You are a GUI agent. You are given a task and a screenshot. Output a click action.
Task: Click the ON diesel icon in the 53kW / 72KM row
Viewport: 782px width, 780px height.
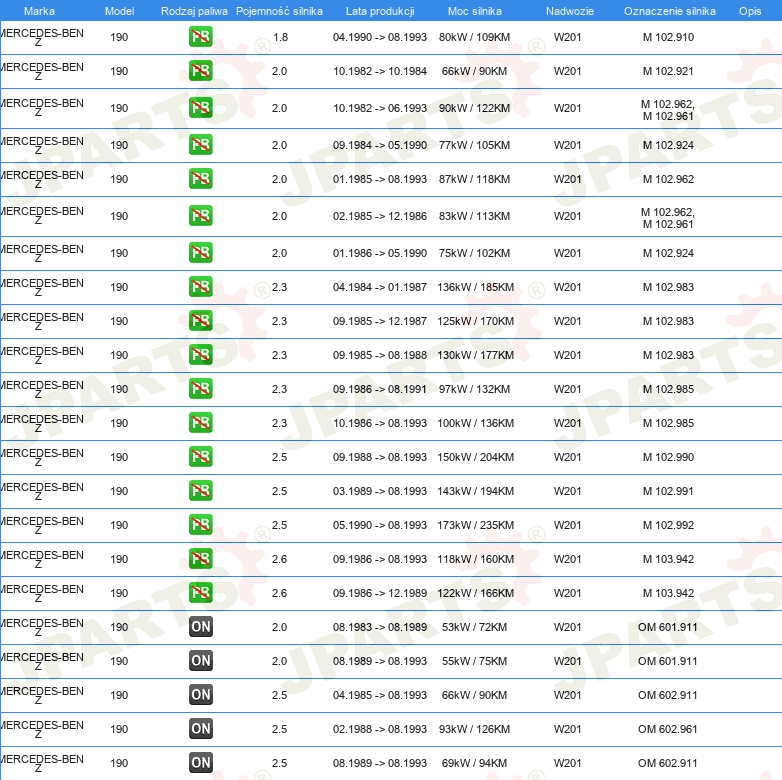pyautogui.click(x=201, y=627)
